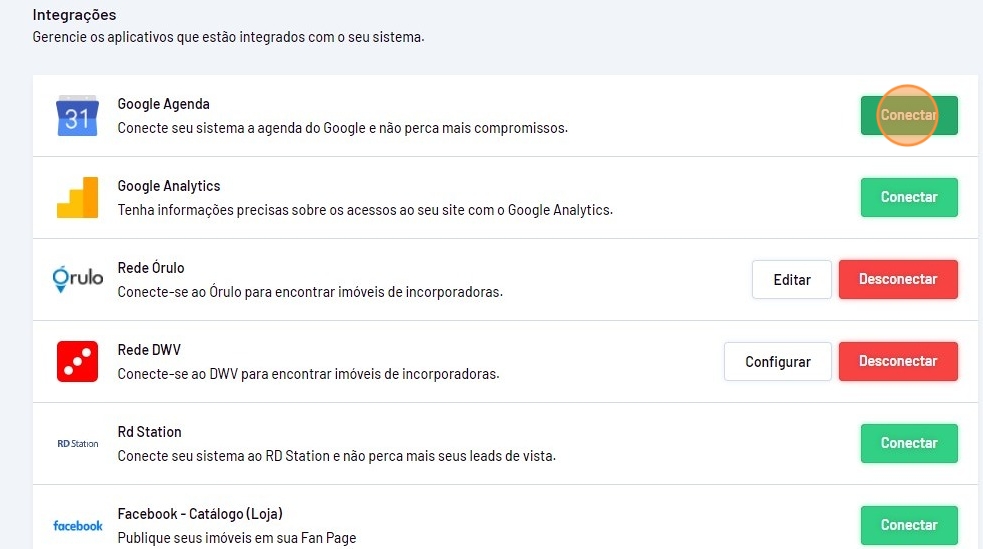
Task: Click the Google Analytics bar chart icon
Action: (77, 197)
